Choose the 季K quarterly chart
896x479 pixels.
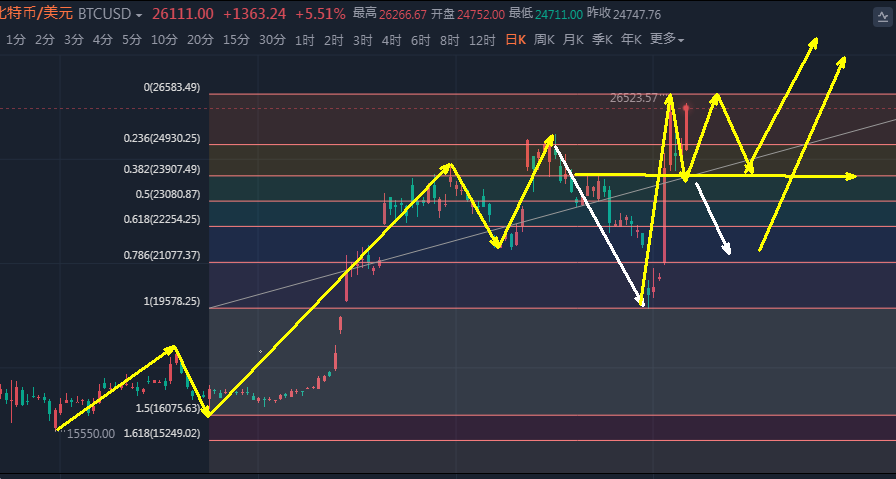tap(602, 39)
